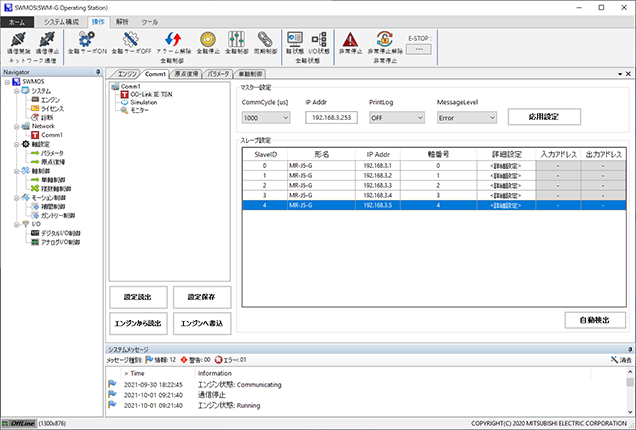Screen dimensions: 636x430
Task: Collapse the 軸制御 tree node
Action: pos(17,171)
